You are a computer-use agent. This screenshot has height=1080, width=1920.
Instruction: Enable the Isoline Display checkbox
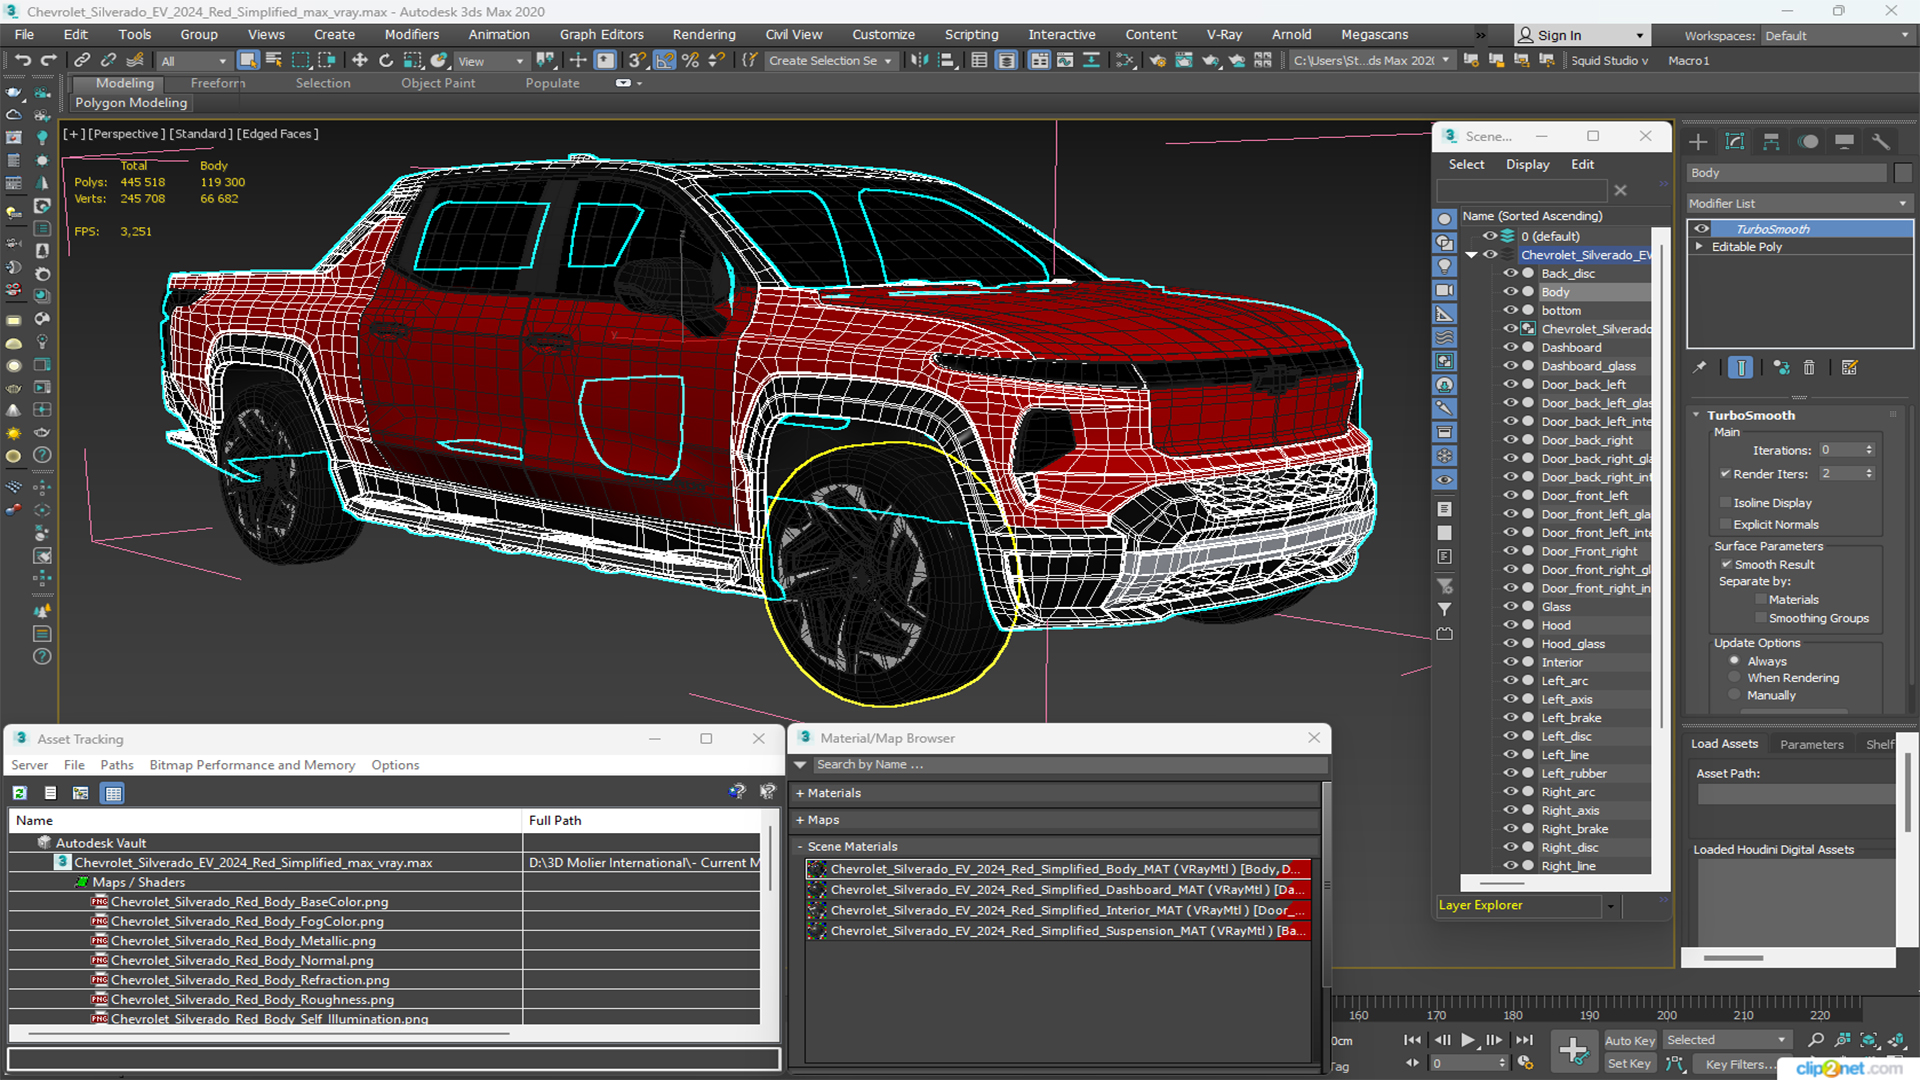[x=1725, y=503]
